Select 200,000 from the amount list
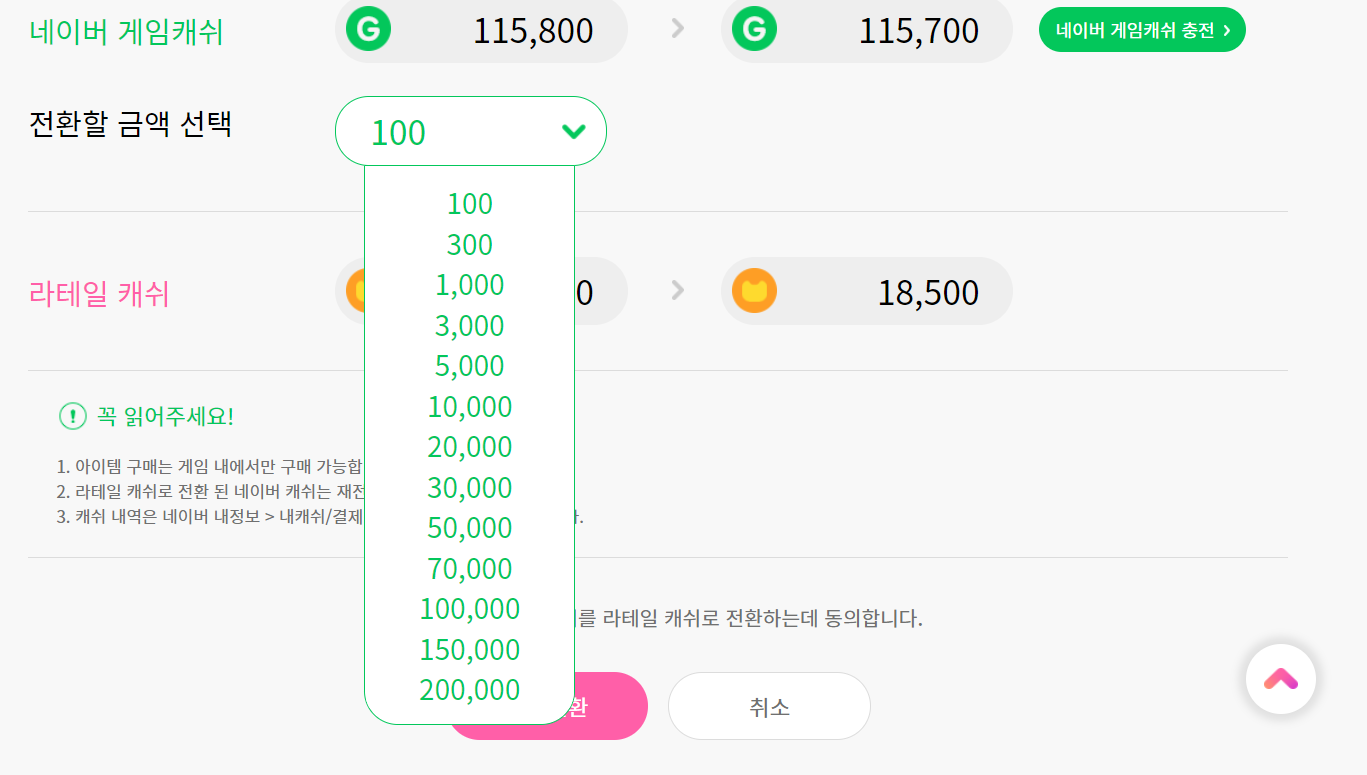 click(470, 689)
